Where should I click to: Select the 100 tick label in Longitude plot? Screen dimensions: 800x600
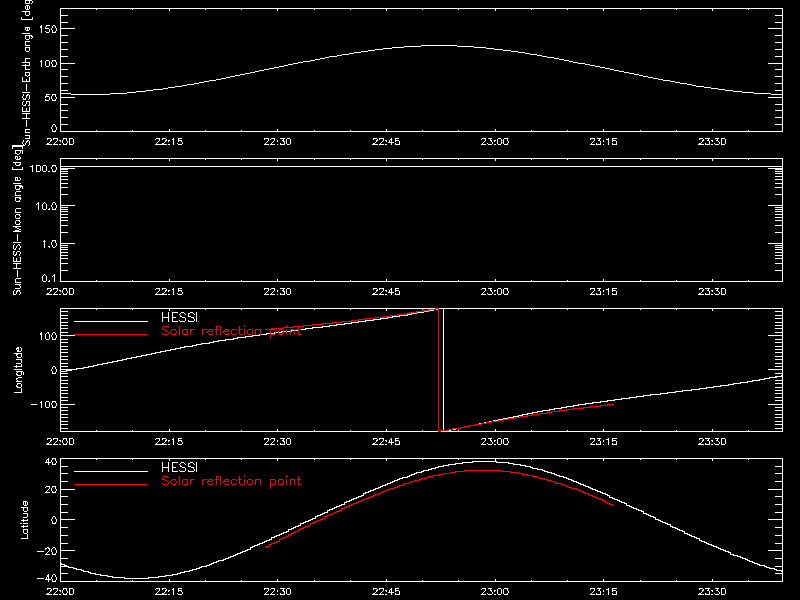click(x=48, y=336)
